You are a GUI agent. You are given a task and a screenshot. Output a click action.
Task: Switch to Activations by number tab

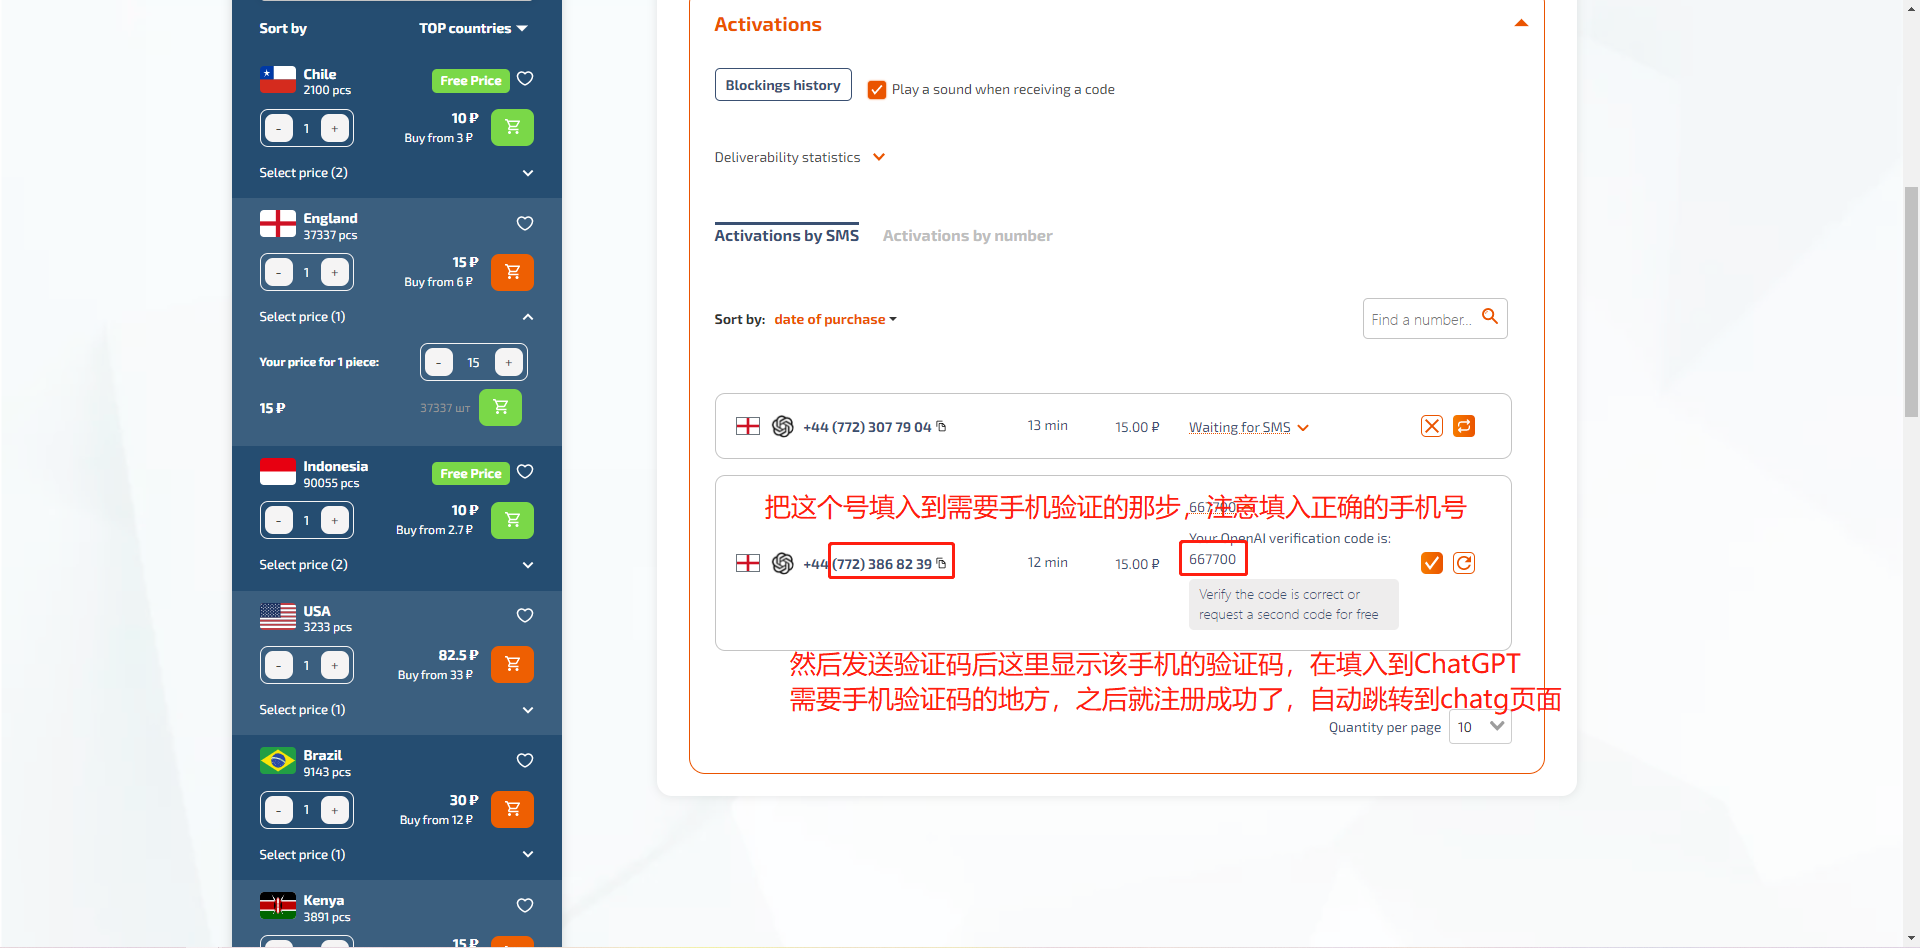pyautogui.click(x=967, y=236)
